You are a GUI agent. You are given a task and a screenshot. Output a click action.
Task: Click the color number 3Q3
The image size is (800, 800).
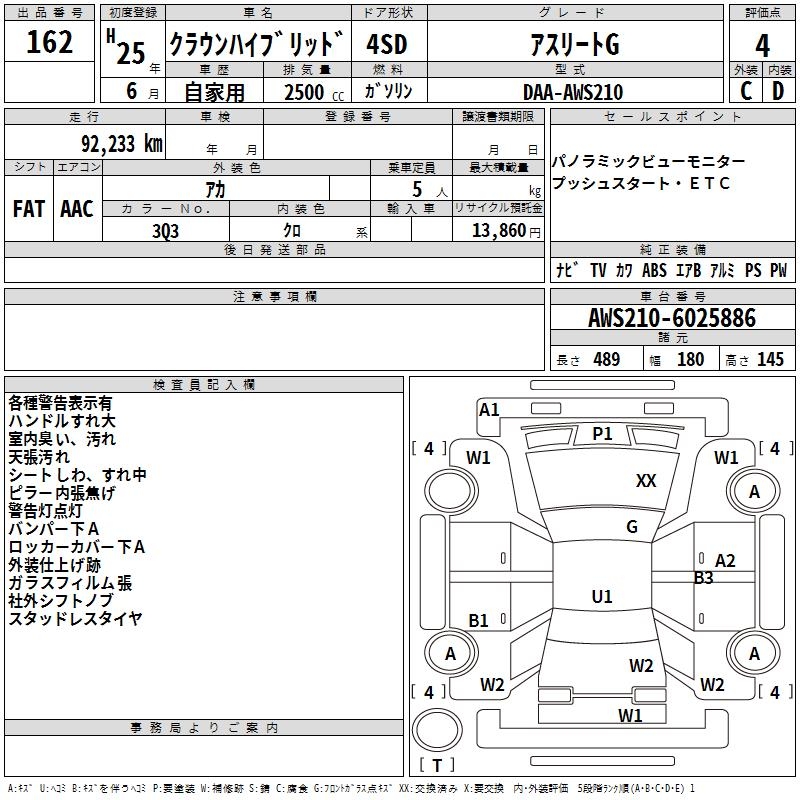165,229
